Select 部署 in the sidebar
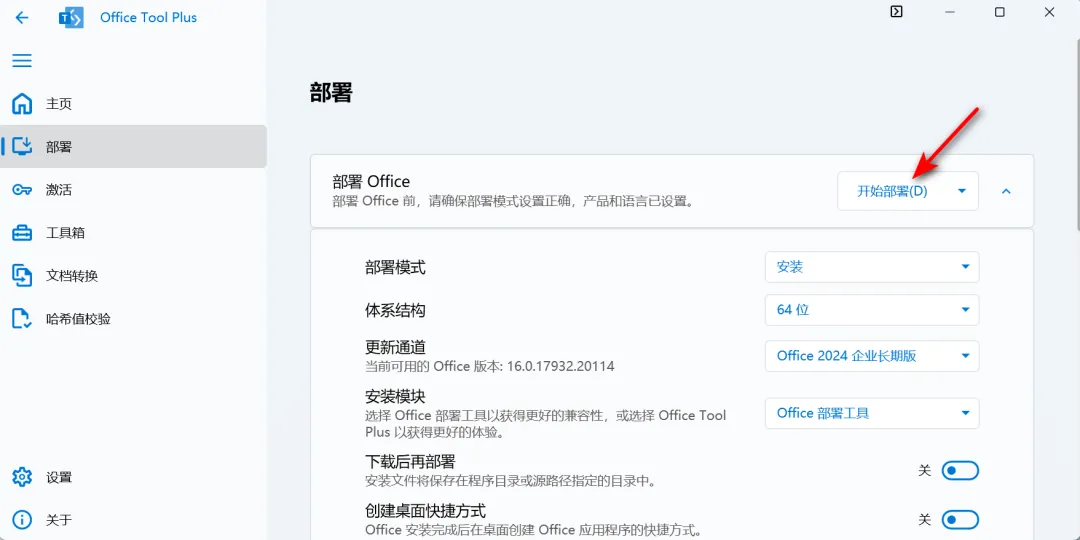 click(134, 147)
